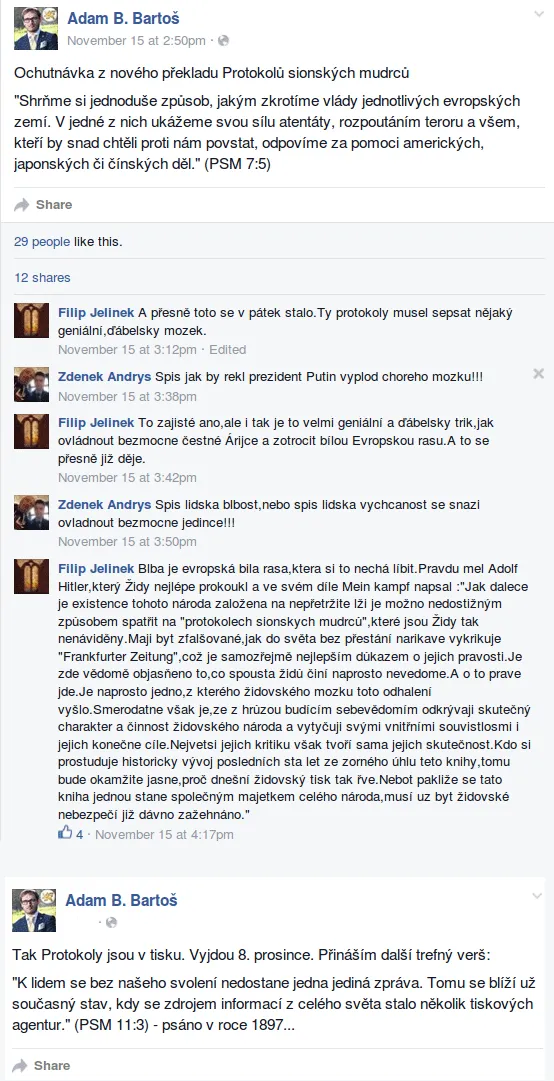
Task: Expand first post options chevron
Action: click(538, 14)
